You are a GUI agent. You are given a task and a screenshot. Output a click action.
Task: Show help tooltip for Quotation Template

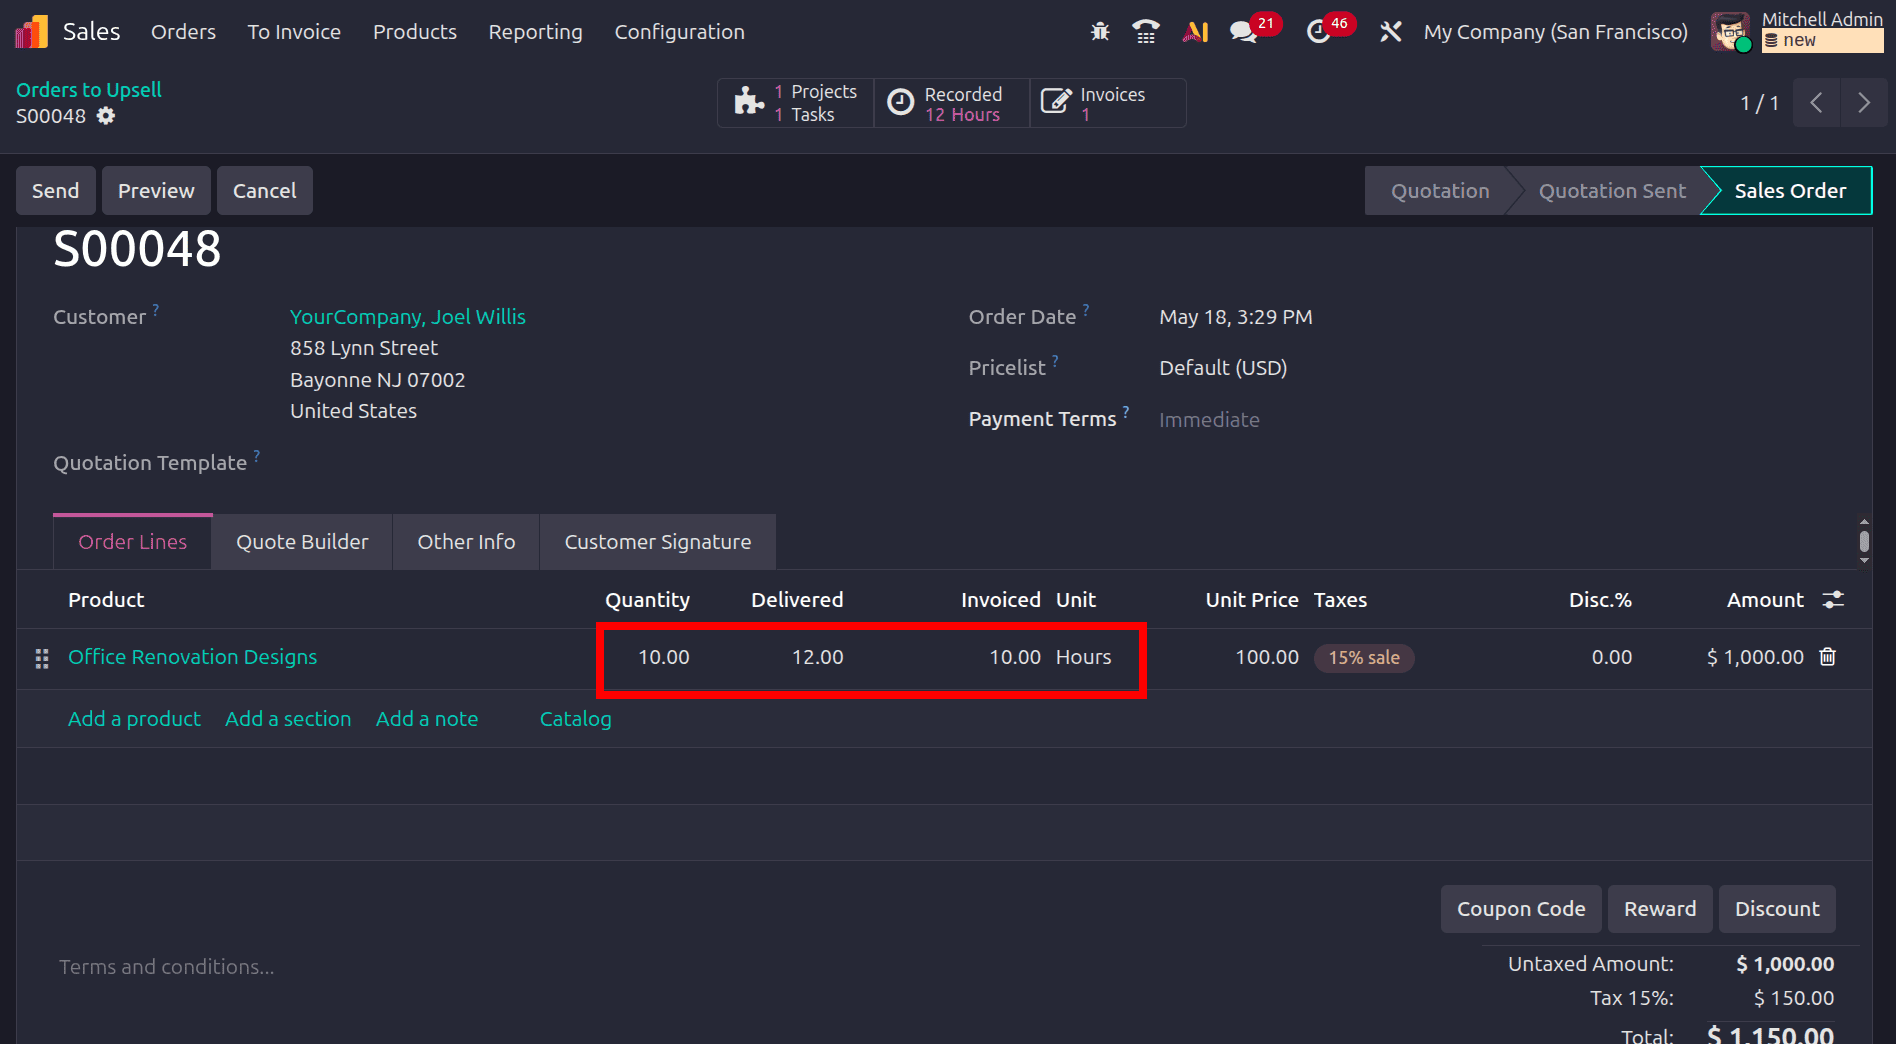click(x=257, y=456)
